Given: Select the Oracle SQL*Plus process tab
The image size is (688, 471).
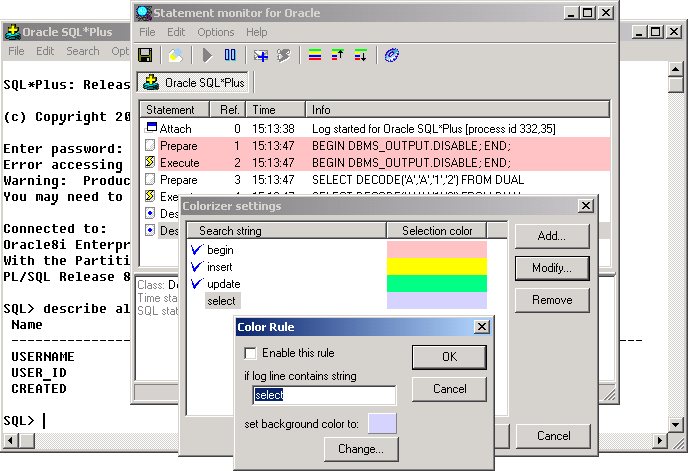Looking at the screenshot, I should click(193, 83).
